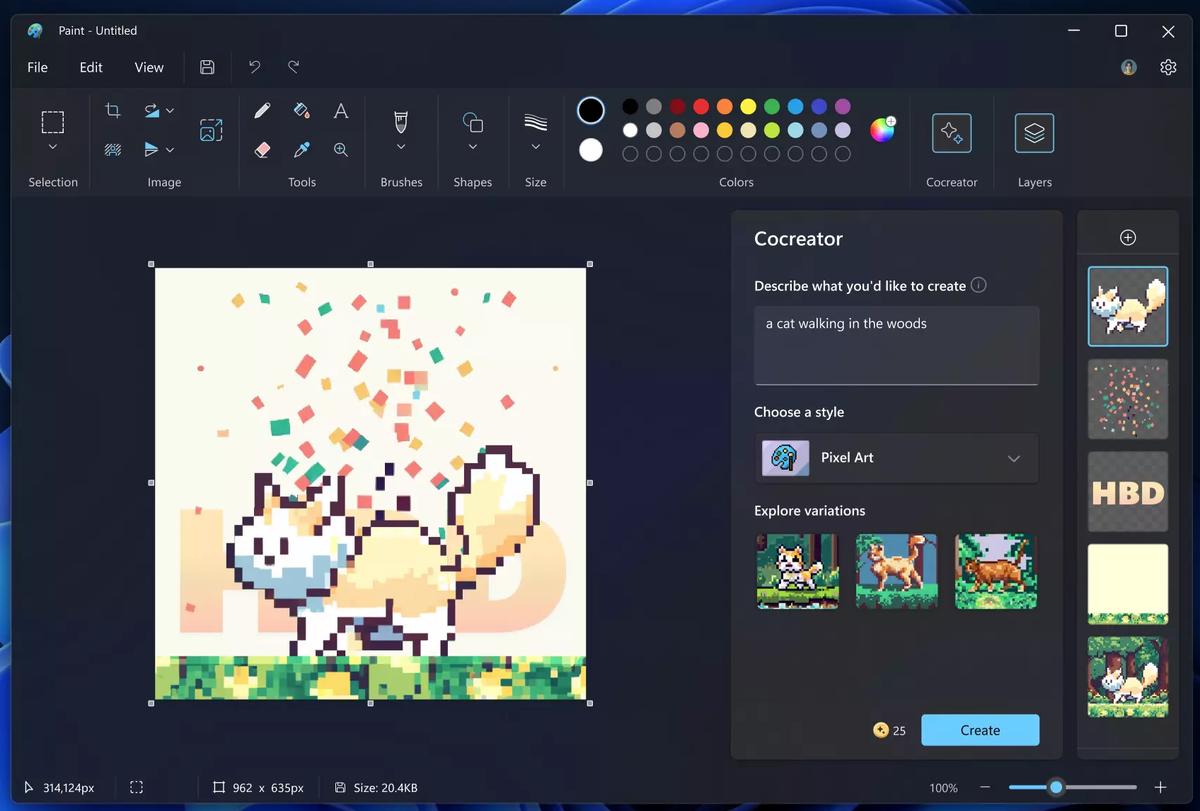Pick the red palette color
This screenshot has height=811, width=1200.
point(701,106)
